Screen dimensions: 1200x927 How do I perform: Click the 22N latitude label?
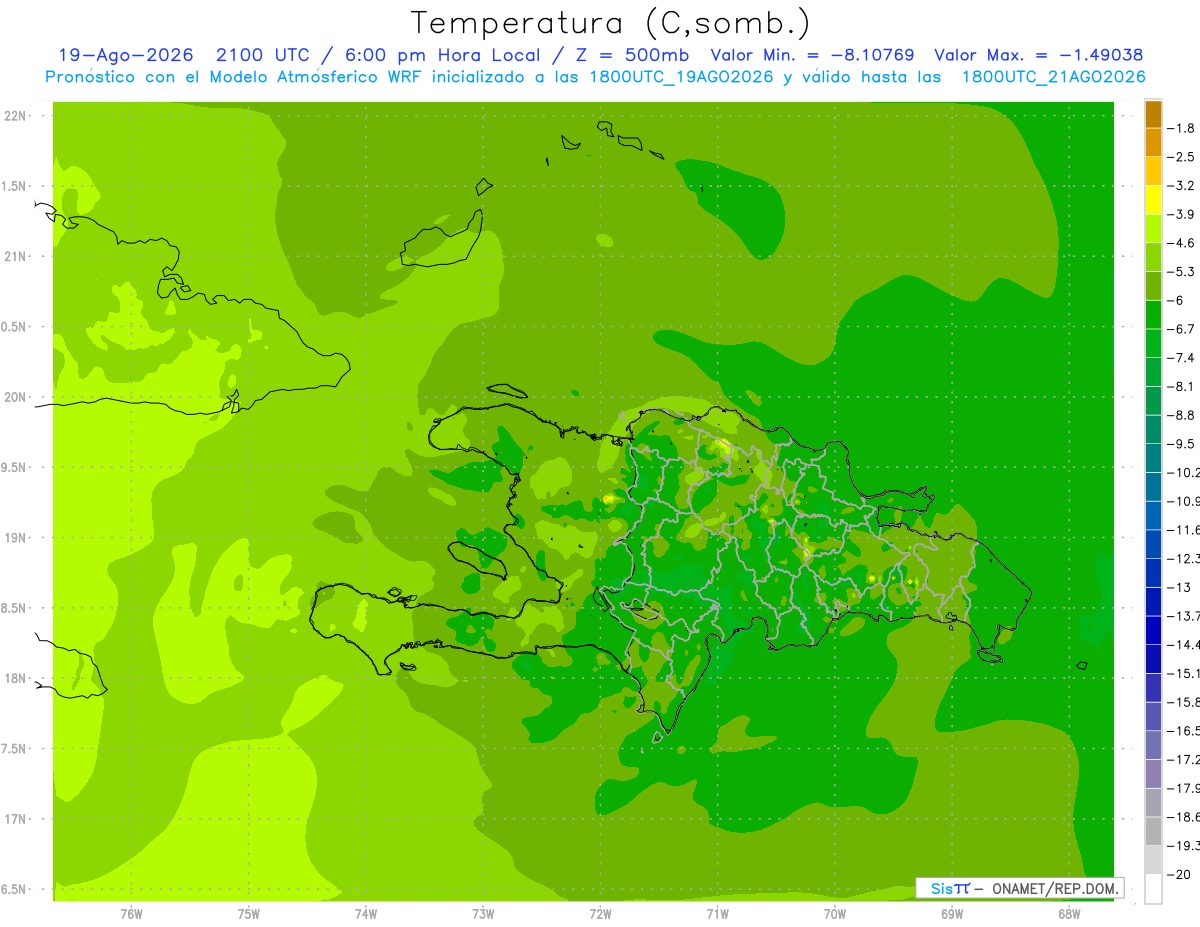[15, 116]
